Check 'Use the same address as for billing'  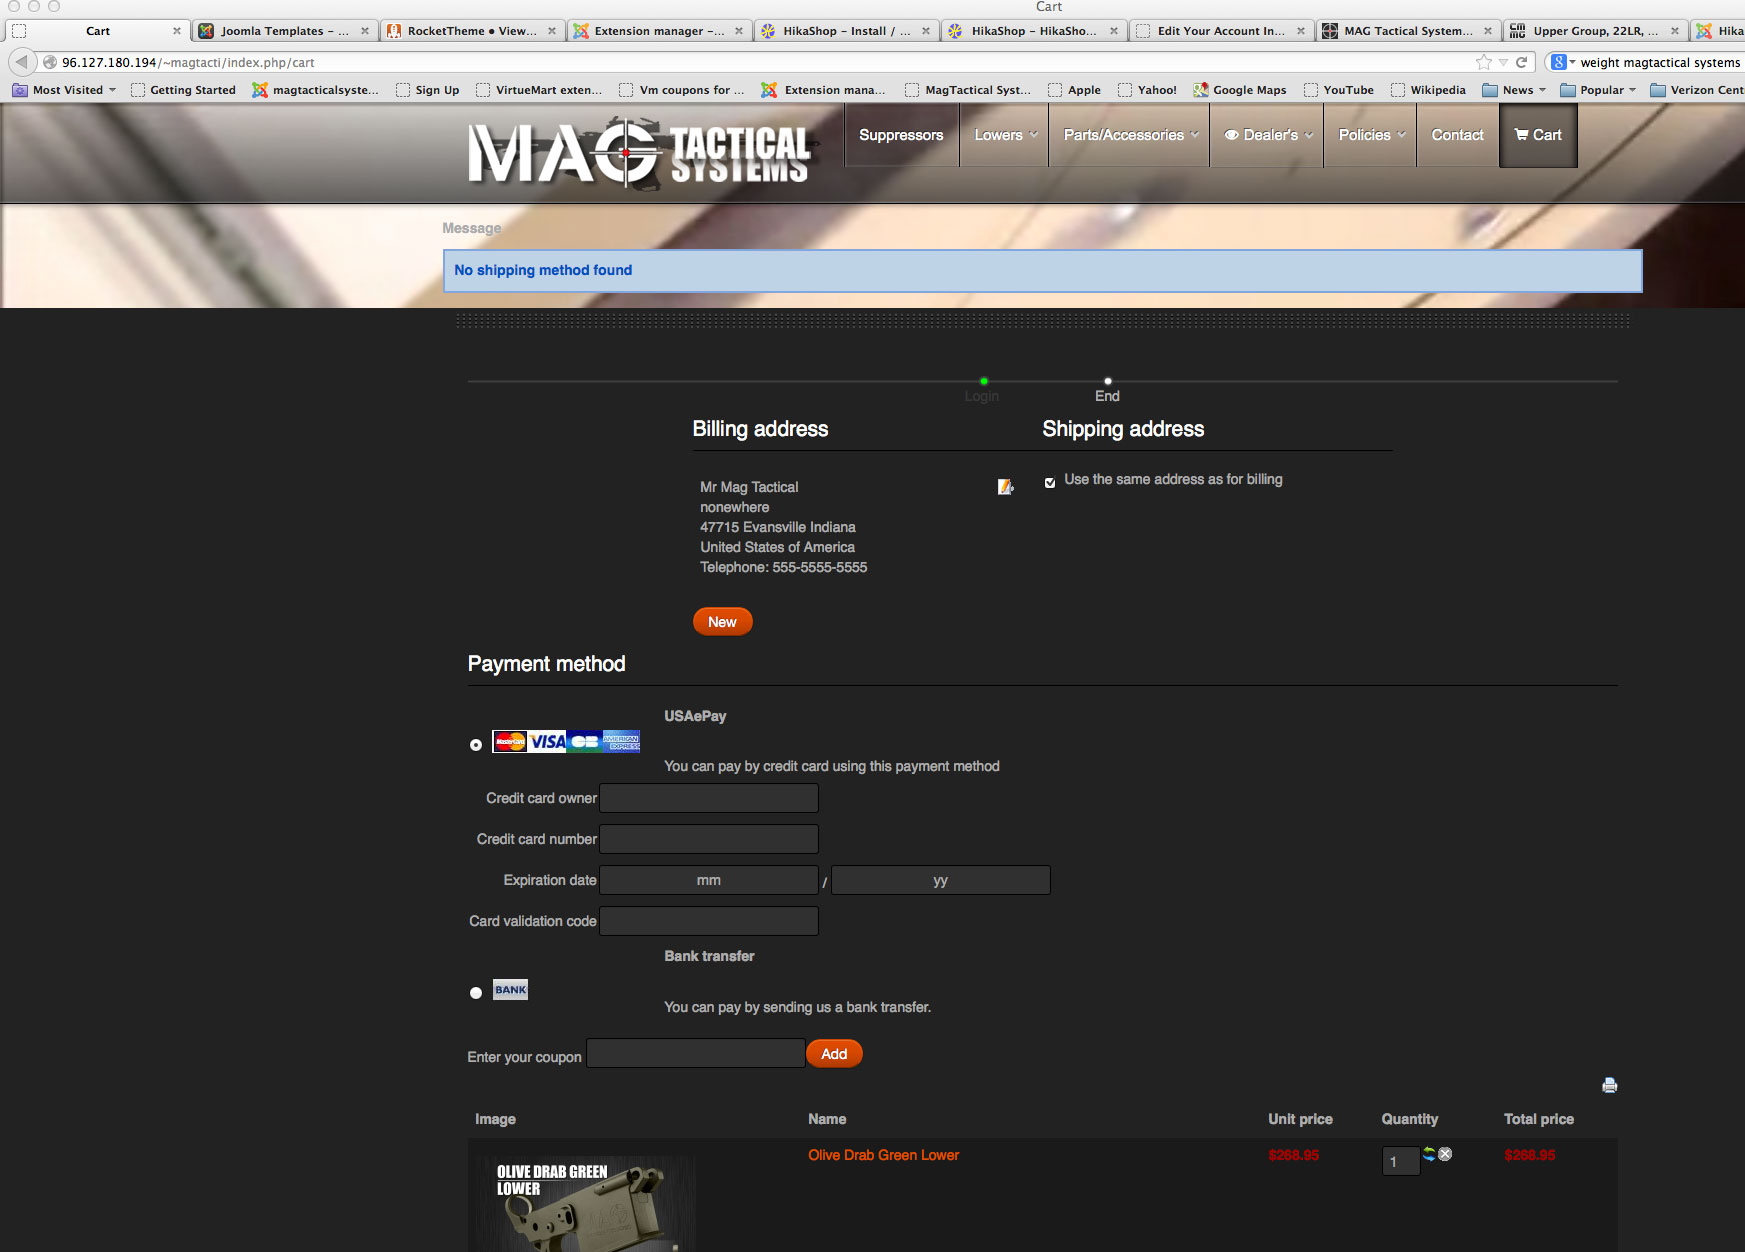(x=1050, y=482)
